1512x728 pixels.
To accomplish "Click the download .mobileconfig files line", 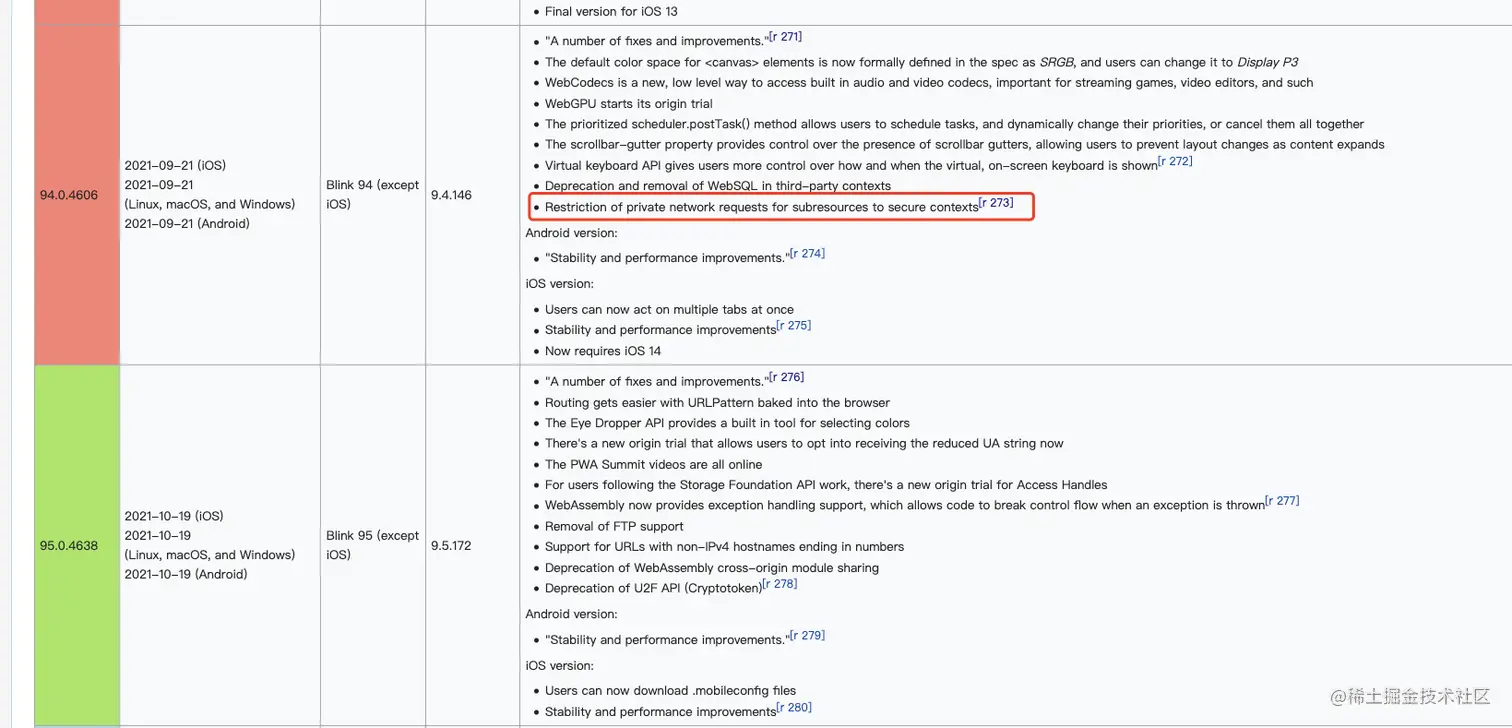I will coord(670,691).
